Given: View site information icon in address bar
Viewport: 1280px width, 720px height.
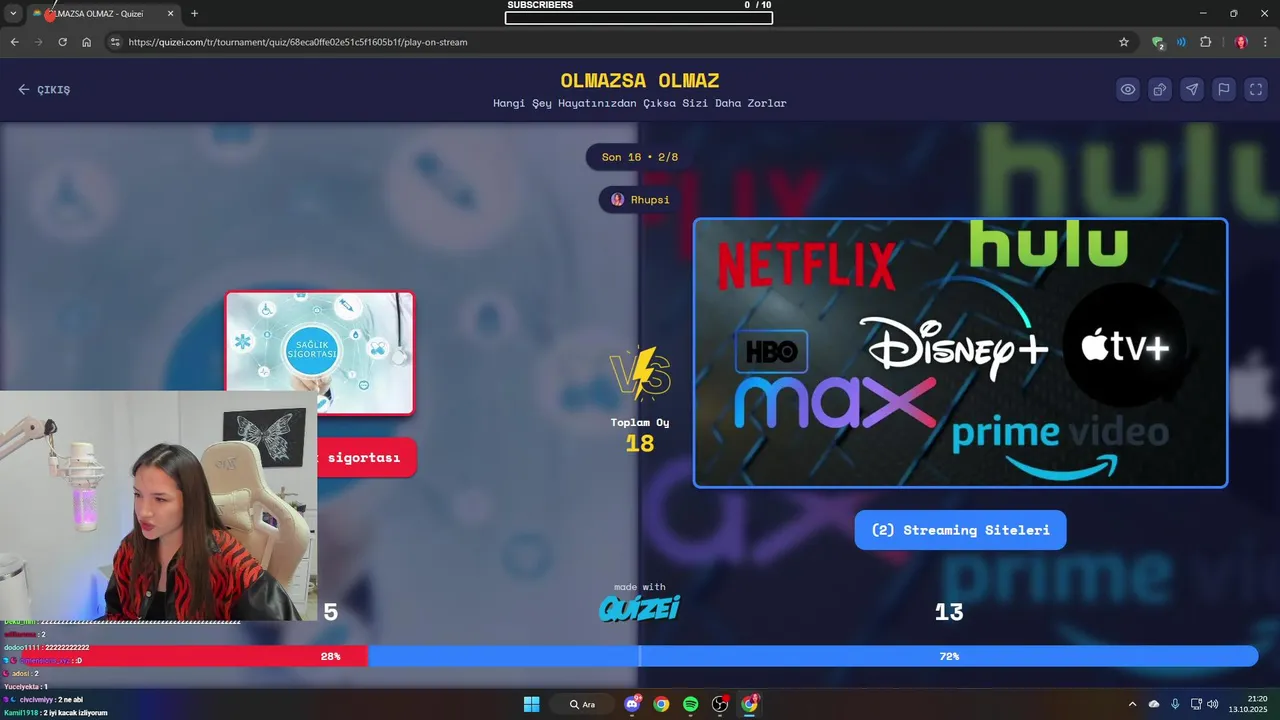Looking at the screenshot, I should (x=115, y=42).
